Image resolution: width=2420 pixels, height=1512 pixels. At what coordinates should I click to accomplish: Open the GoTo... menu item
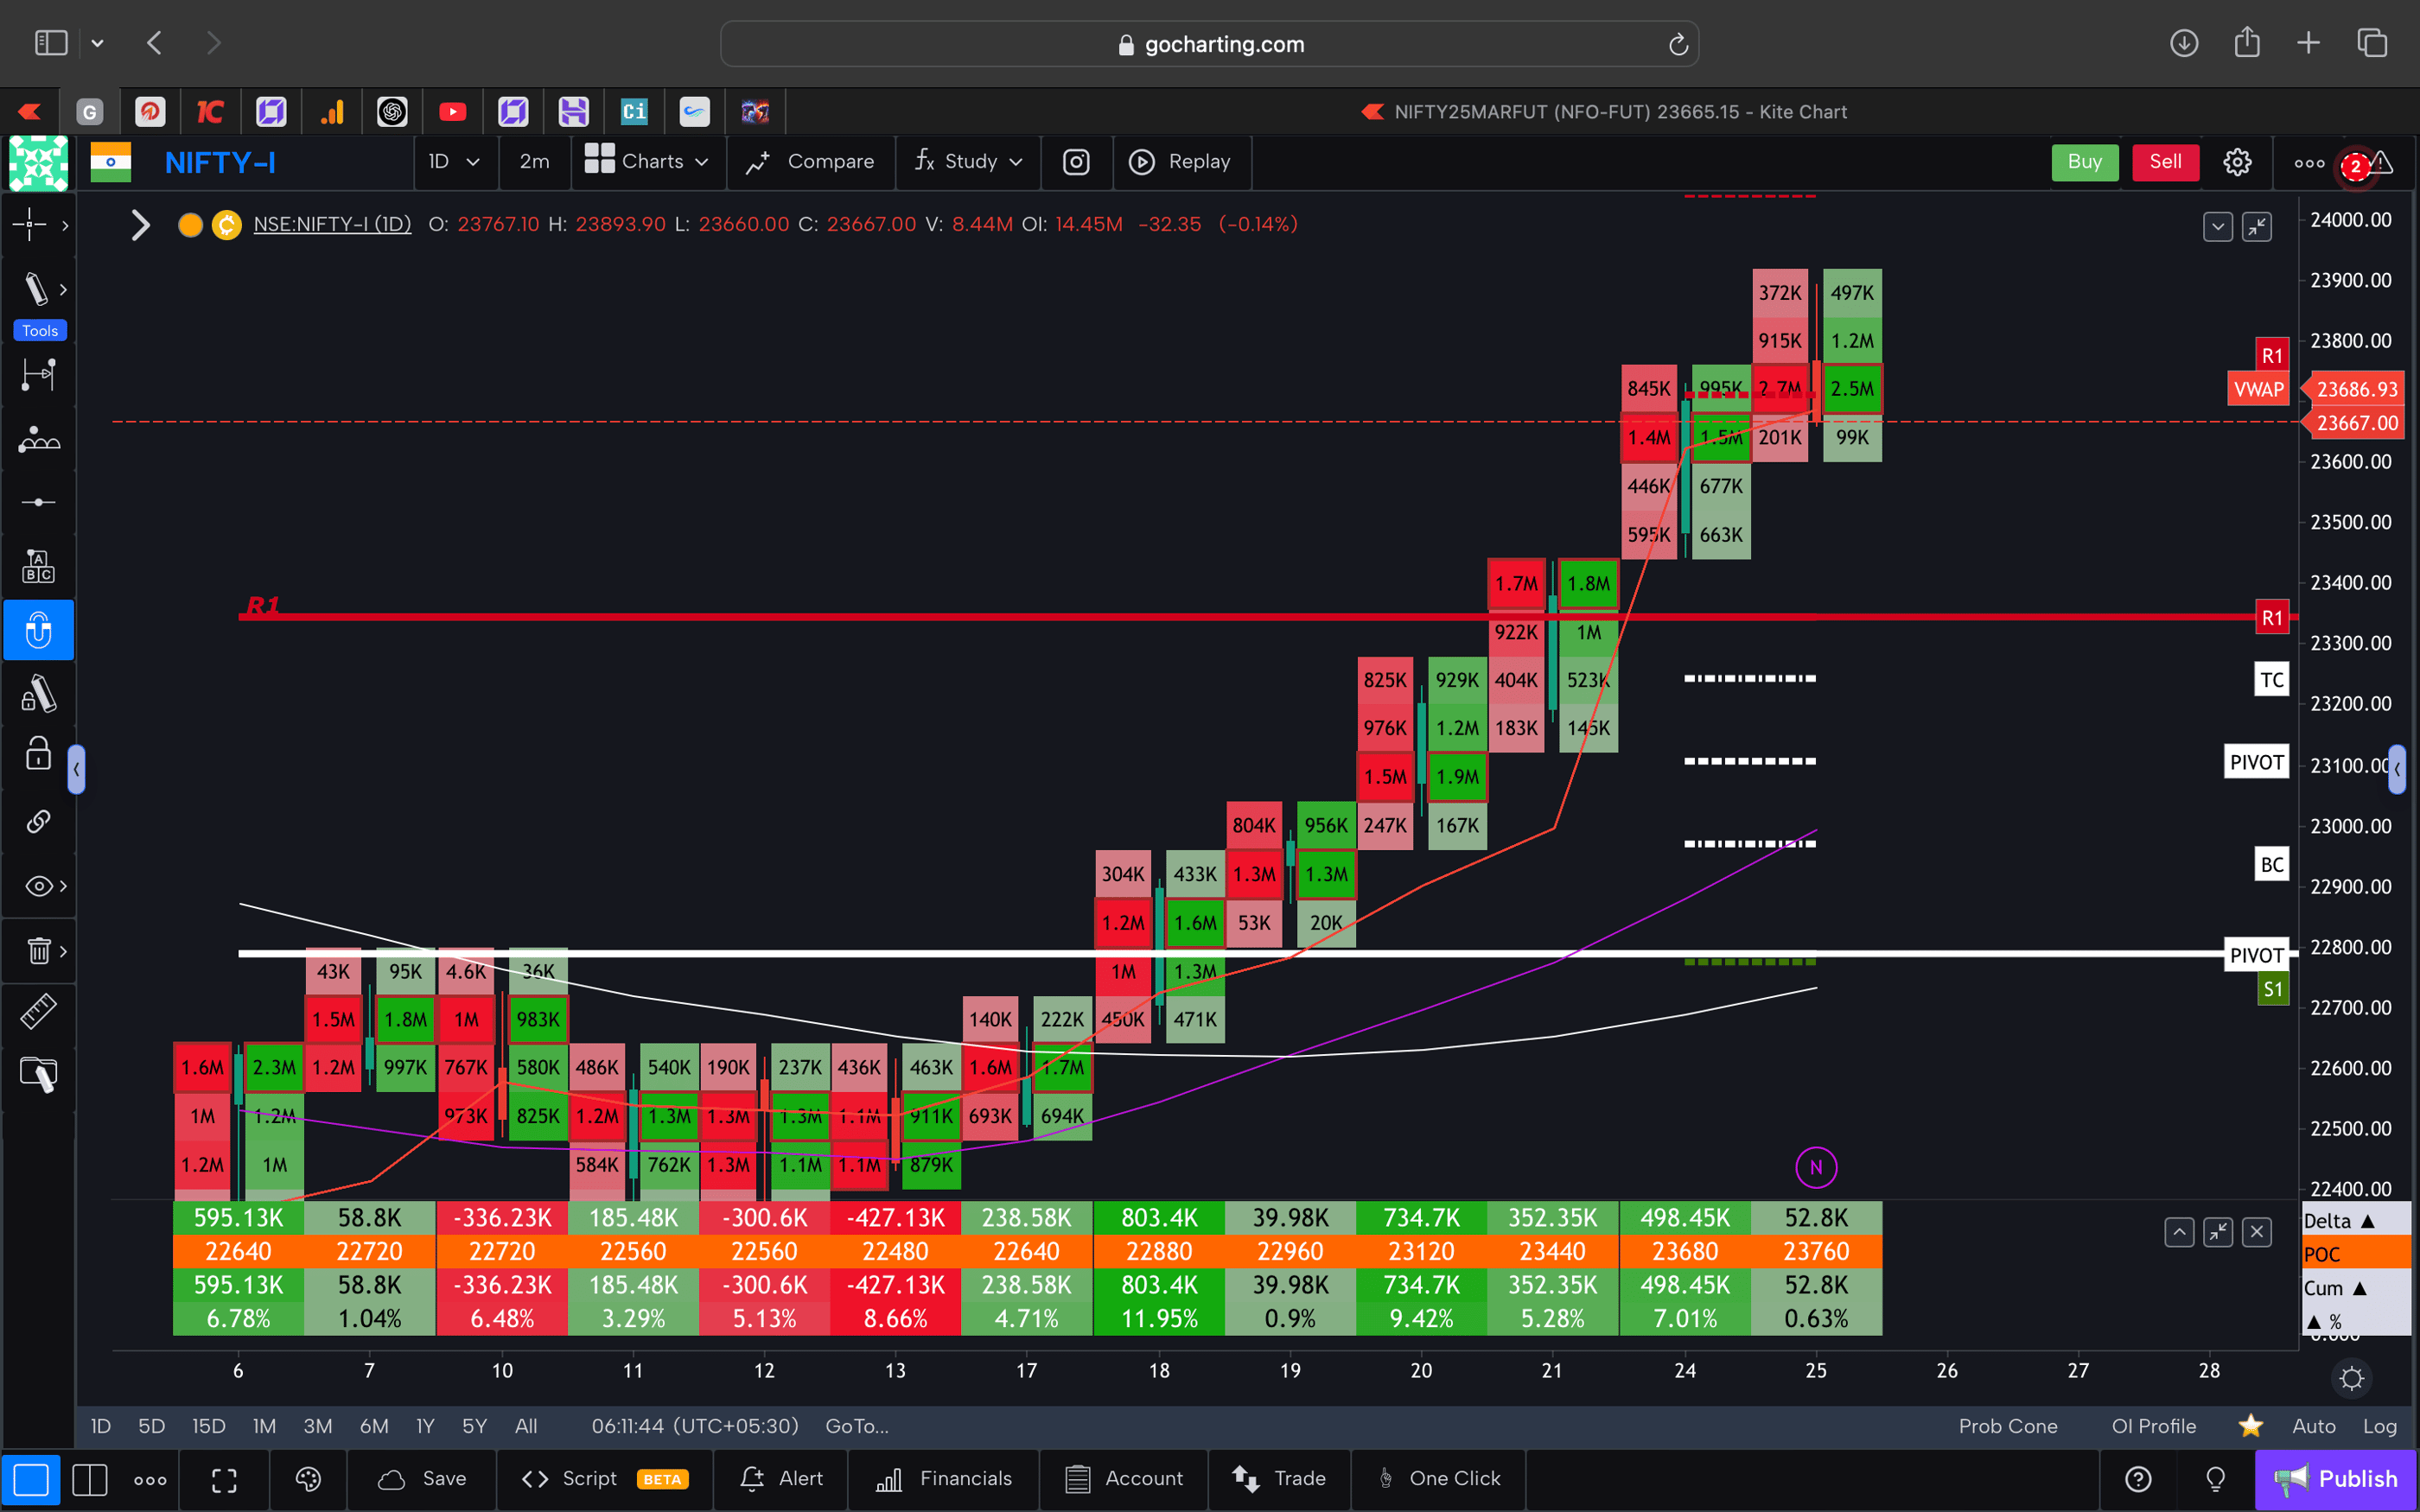[x=856, y=1426]
